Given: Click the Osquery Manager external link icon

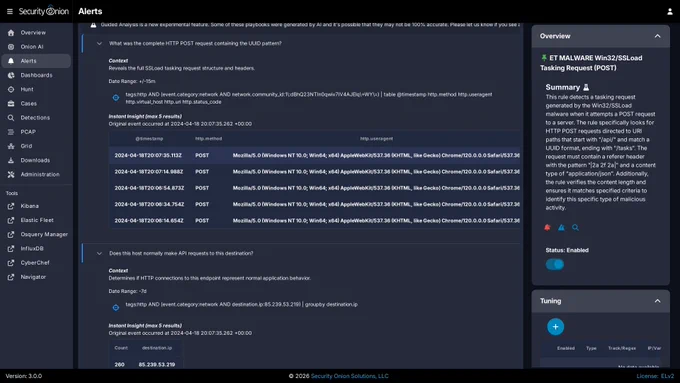Looking at the screenshot, I should (x=11, y=234).
